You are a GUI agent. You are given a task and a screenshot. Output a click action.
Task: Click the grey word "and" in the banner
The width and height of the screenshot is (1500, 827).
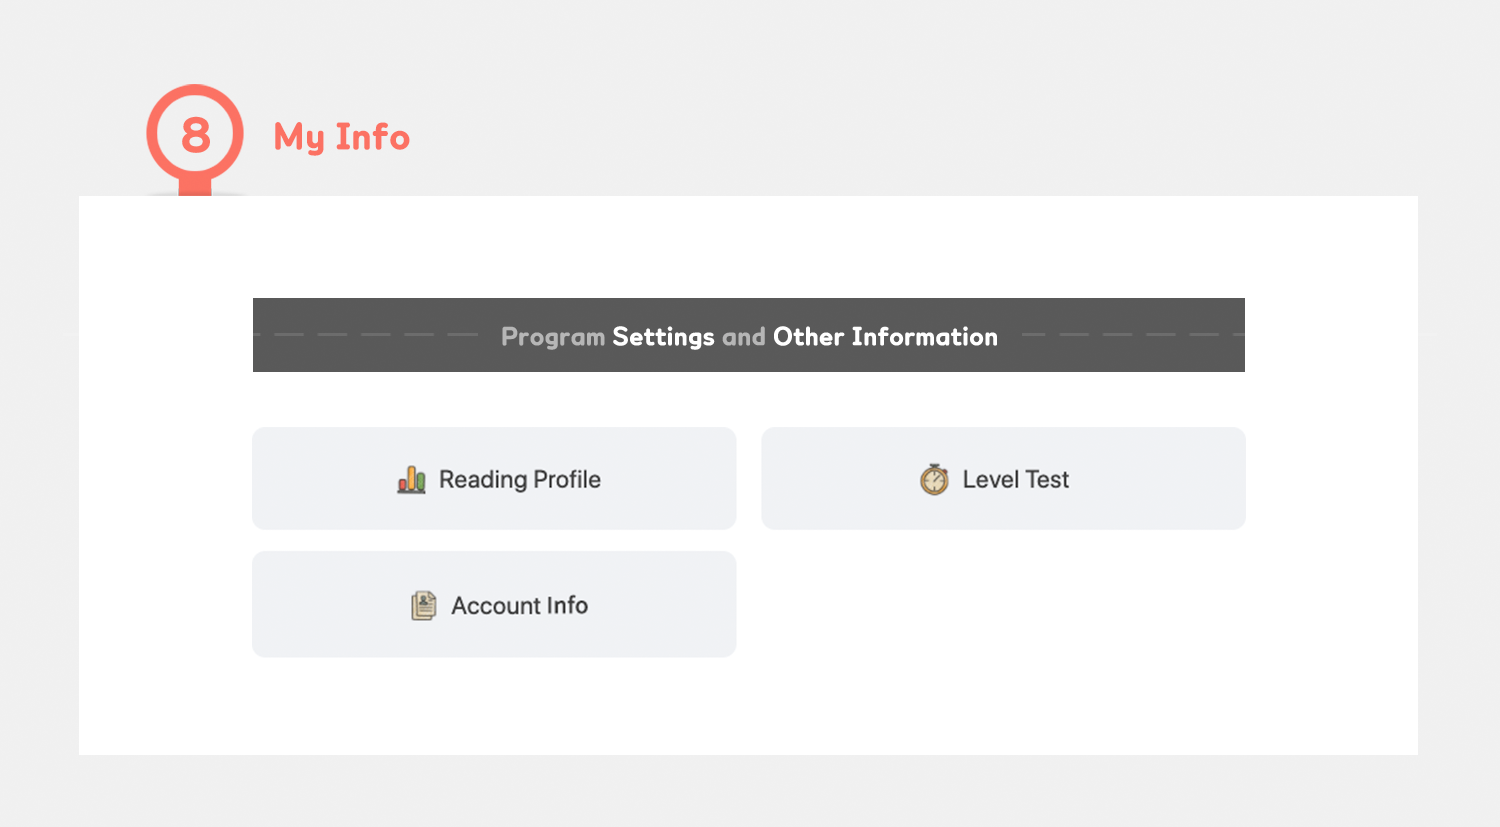coord(744,337)
